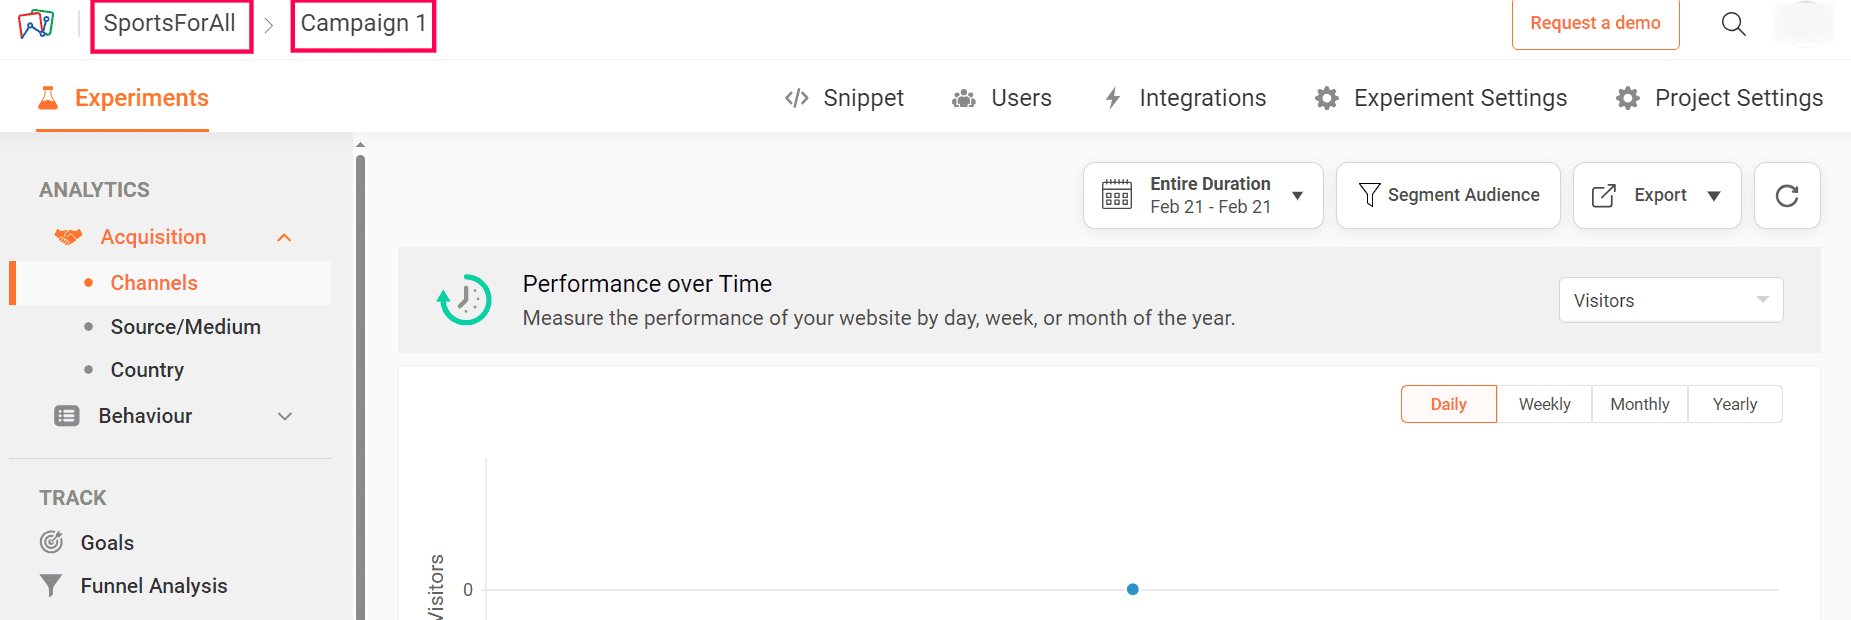Click Request a demo button
The image size is (1851, 620).
click(x=1595, y=24)
